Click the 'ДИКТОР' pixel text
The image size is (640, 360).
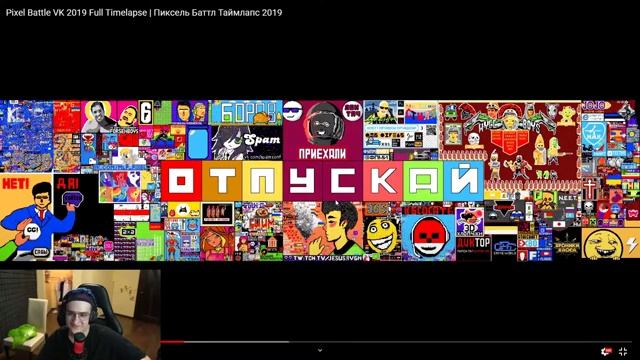[473, 243]
